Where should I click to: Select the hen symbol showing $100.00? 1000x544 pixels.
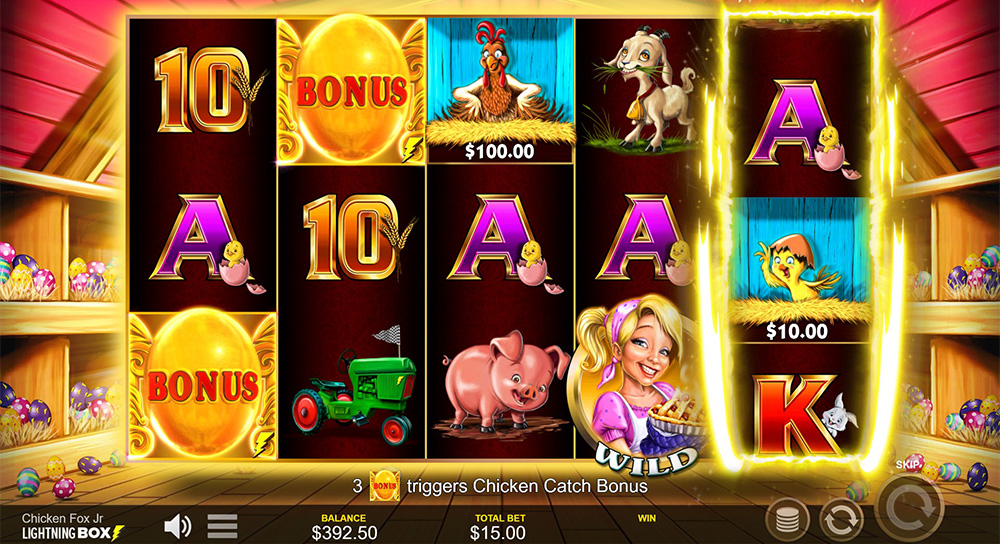500,91
